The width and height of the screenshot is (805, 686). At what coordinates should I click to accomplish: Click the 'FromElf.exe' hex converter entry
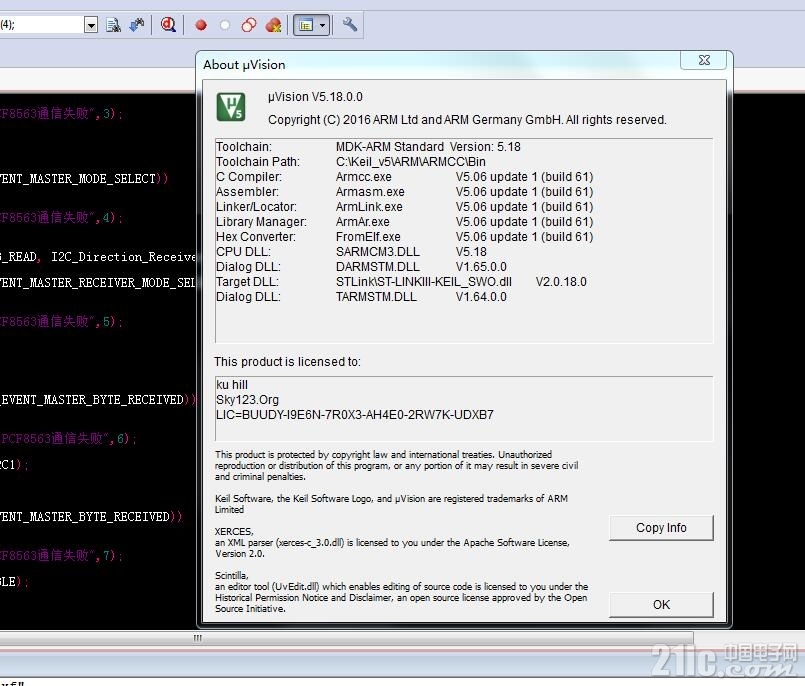pos(368,237)
